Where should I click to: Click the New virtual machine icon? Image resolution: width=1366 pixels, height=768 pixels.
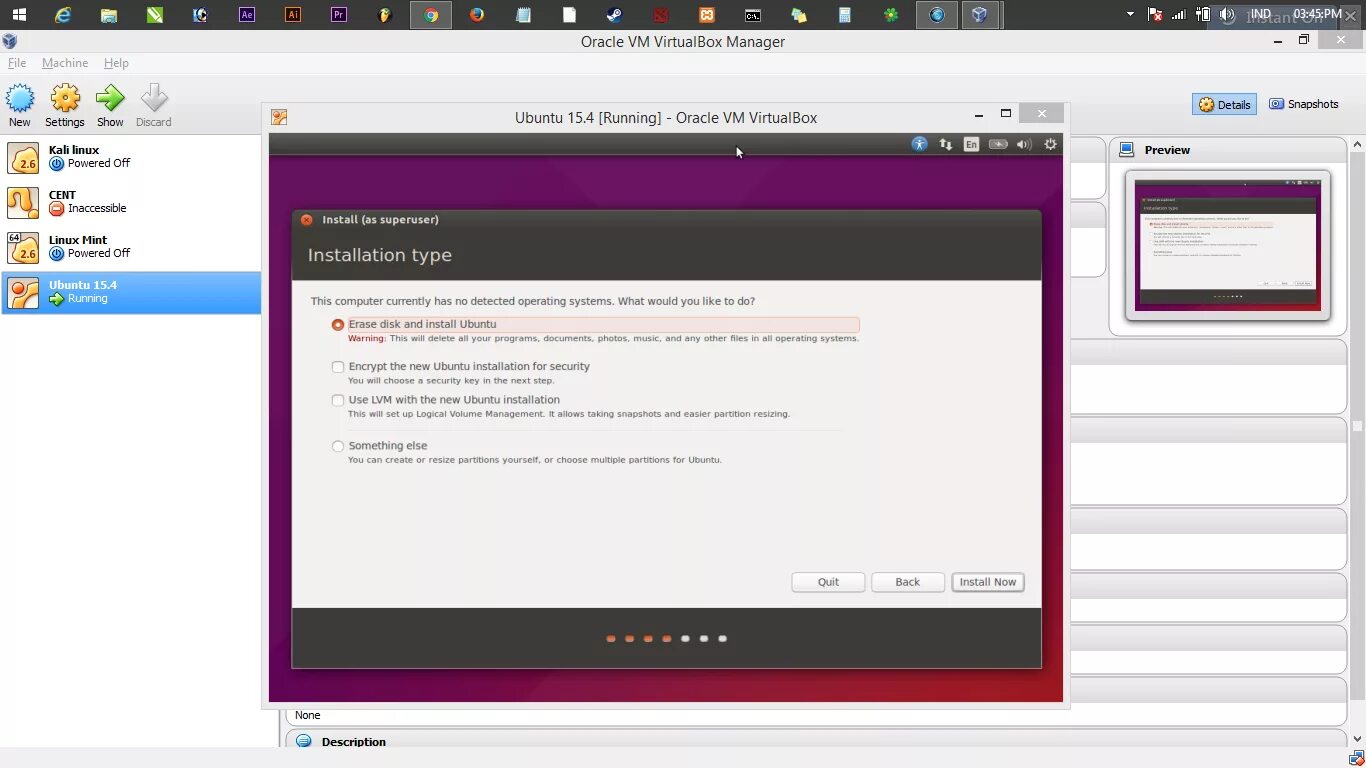point(20,99)
